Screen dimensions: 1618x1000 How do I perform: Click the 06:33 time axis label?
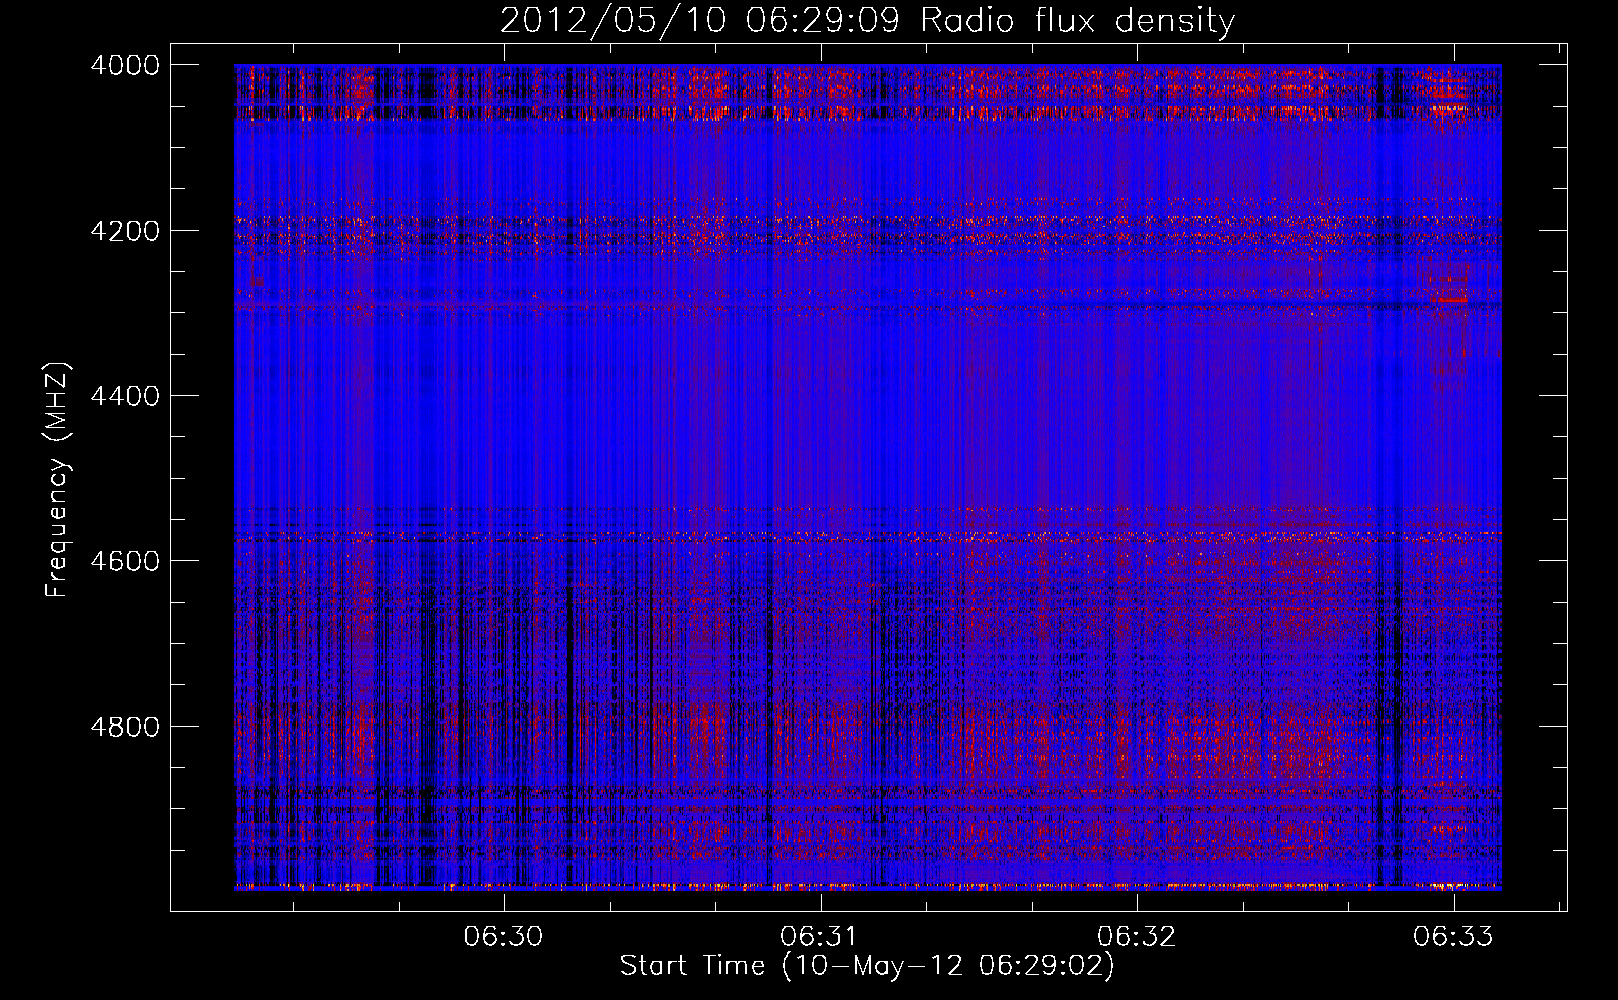point(1453,936)
